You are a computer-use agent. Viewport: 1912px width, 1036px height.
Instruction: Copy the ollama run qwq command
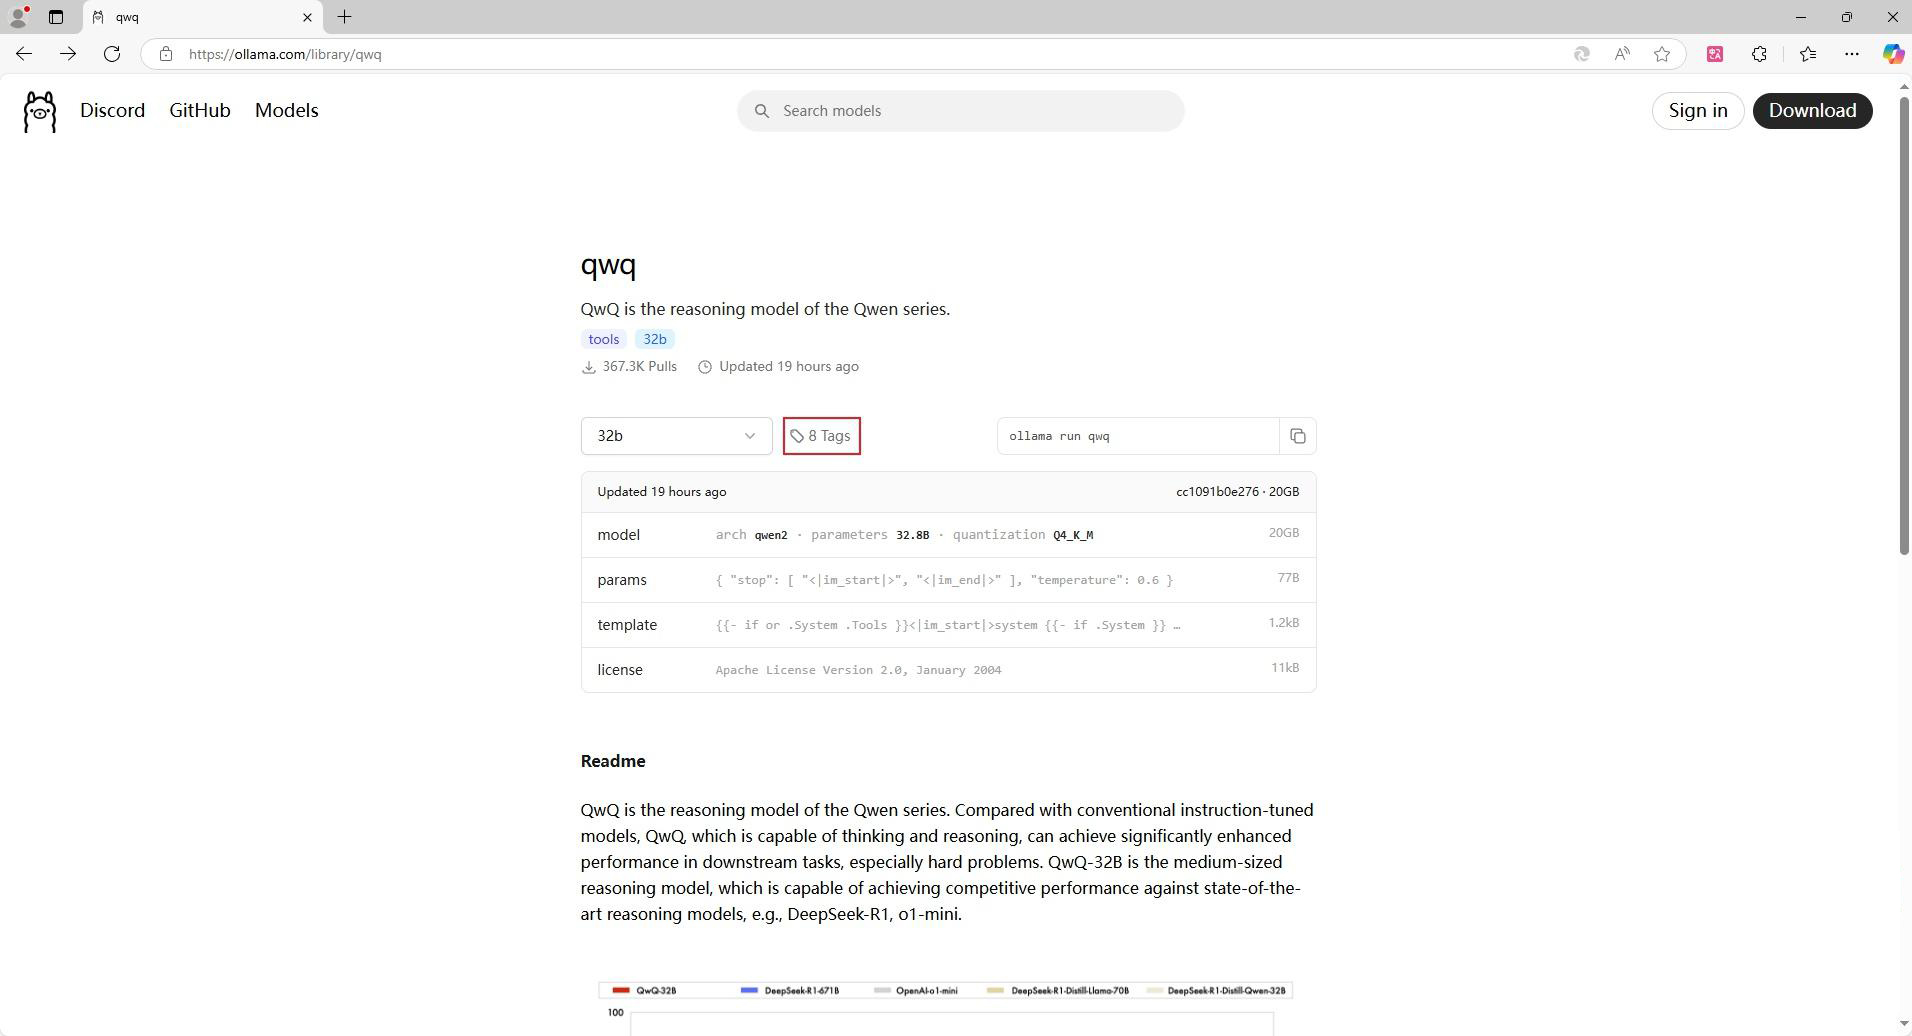[1297, 436]
